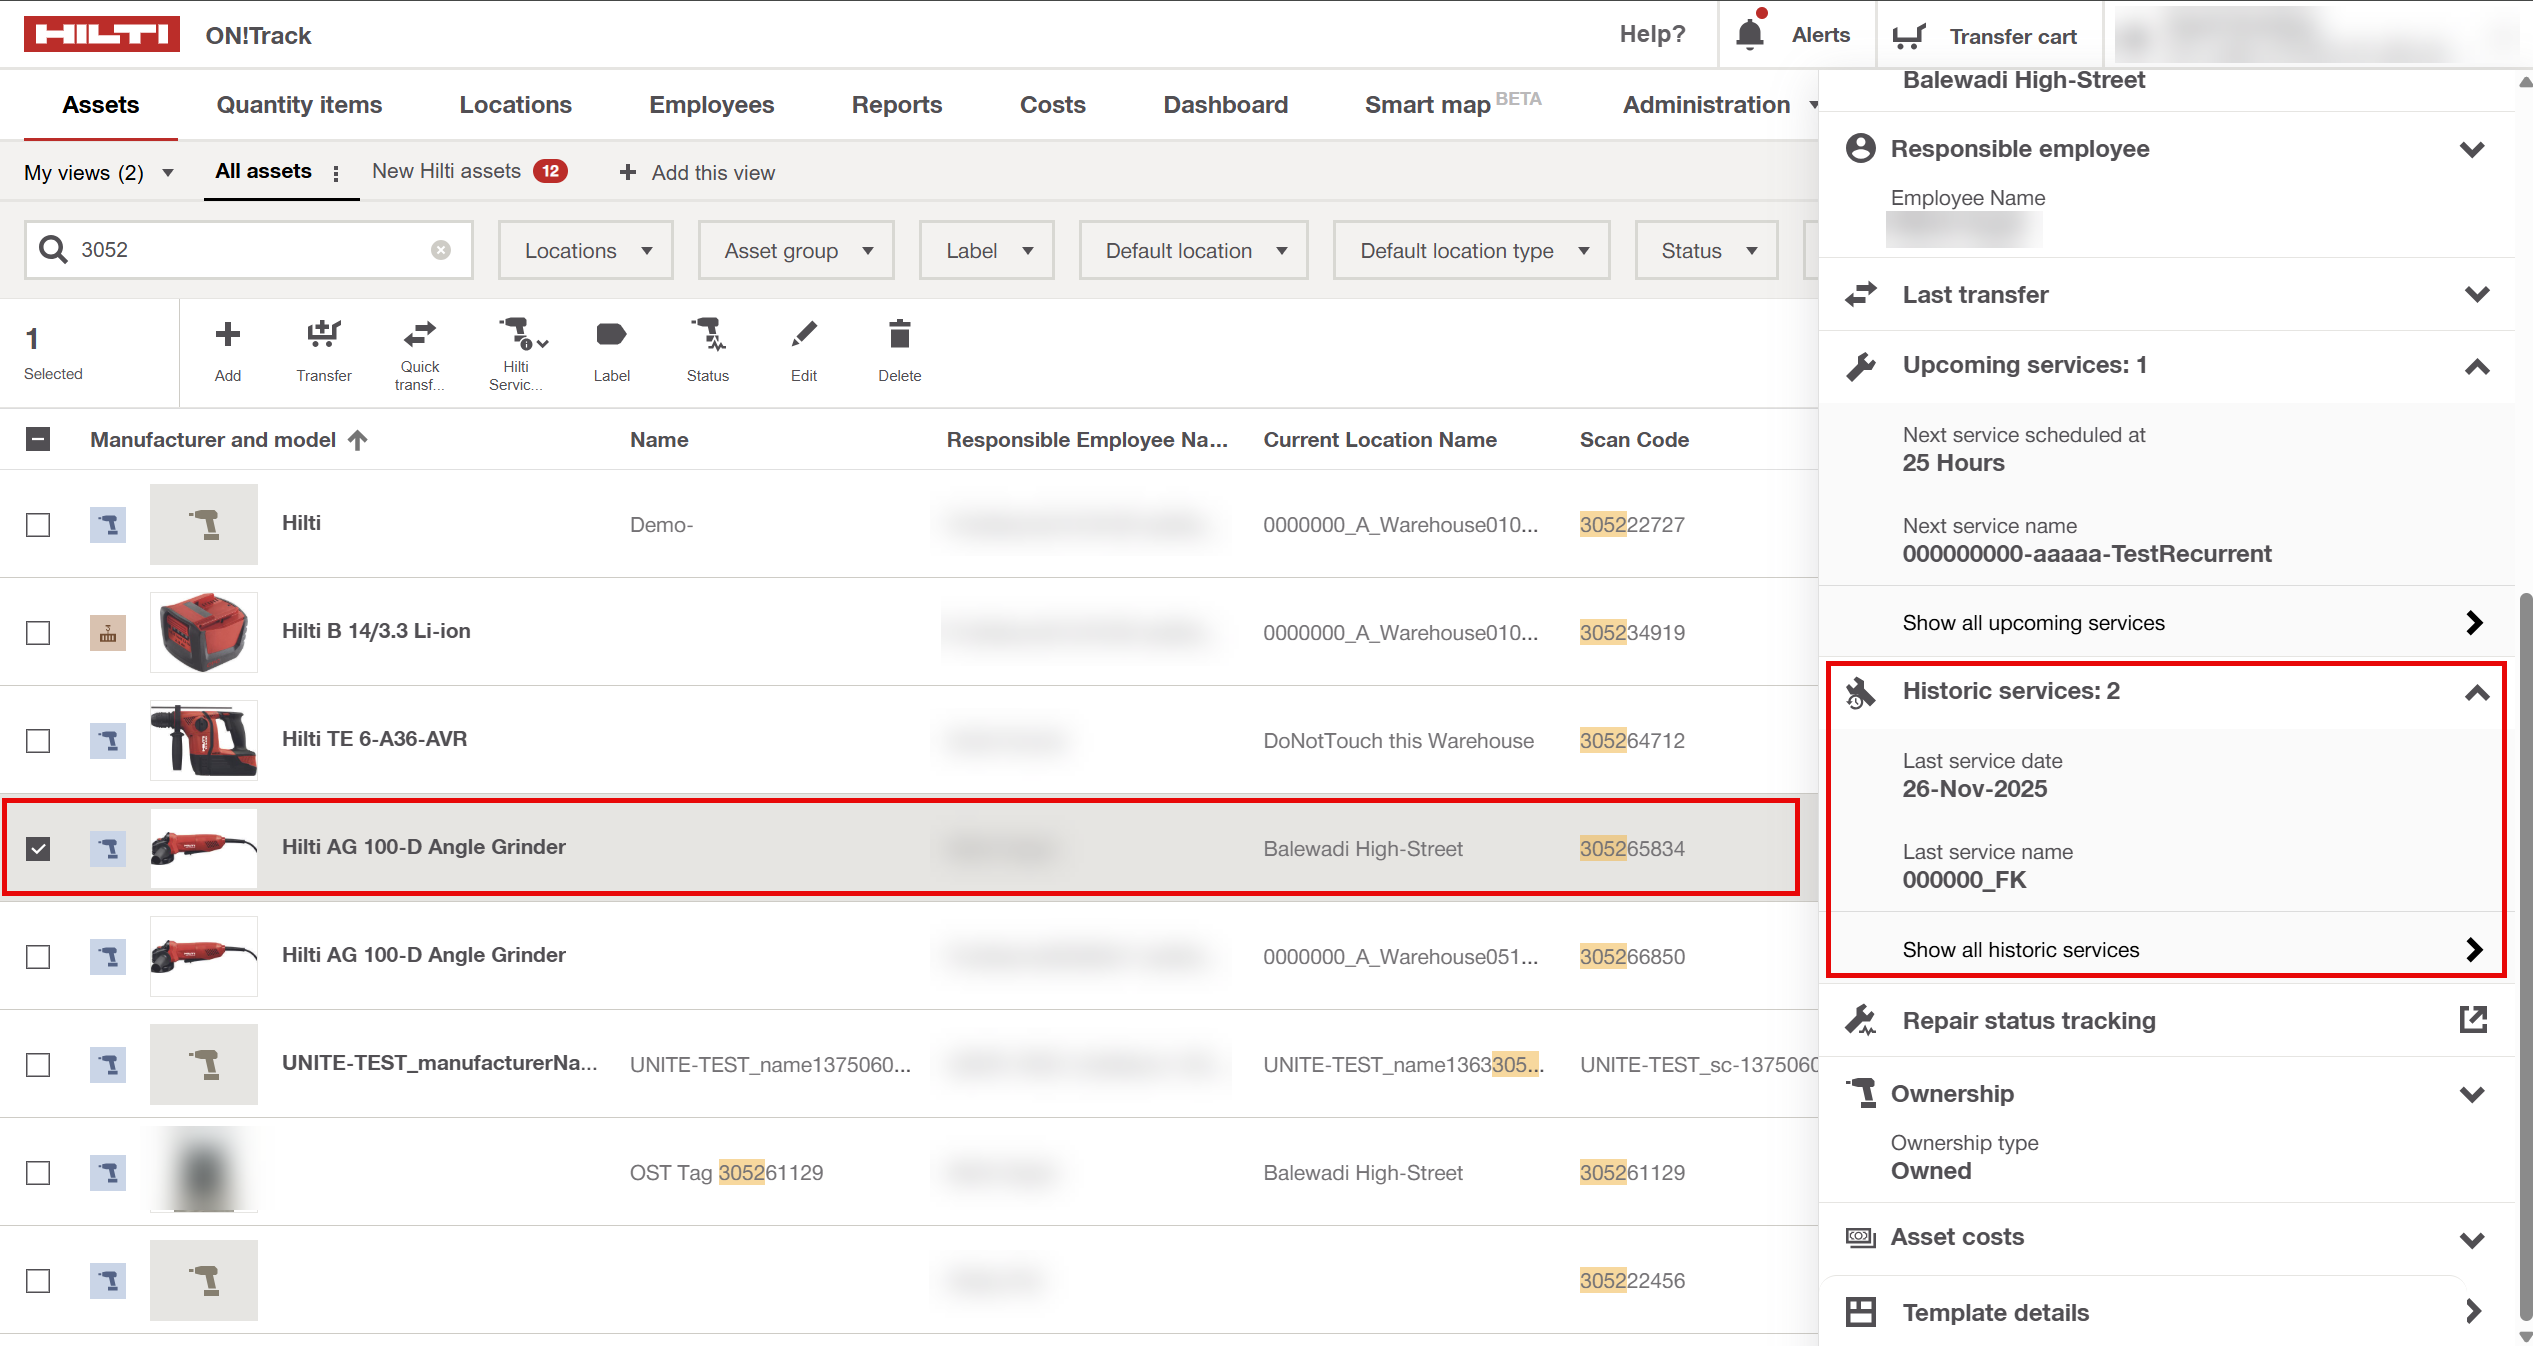The height and width of the screenshot is (1346, 2533).
Task: Collapse the Historic services section
Action: pos(2476,692)
